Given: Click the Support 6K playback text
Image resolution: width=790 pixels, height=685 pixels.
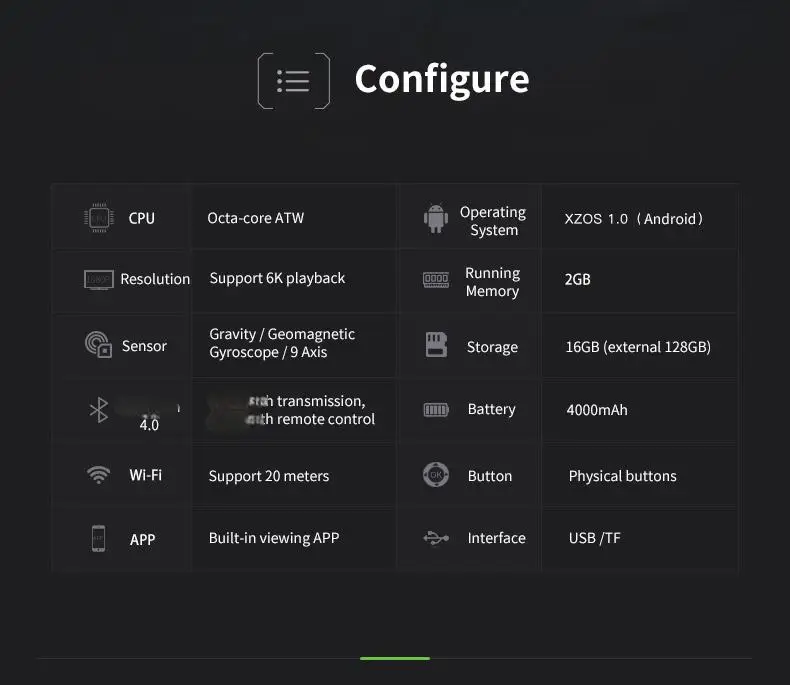Looking at the screenshot, I should coord(277,278).
